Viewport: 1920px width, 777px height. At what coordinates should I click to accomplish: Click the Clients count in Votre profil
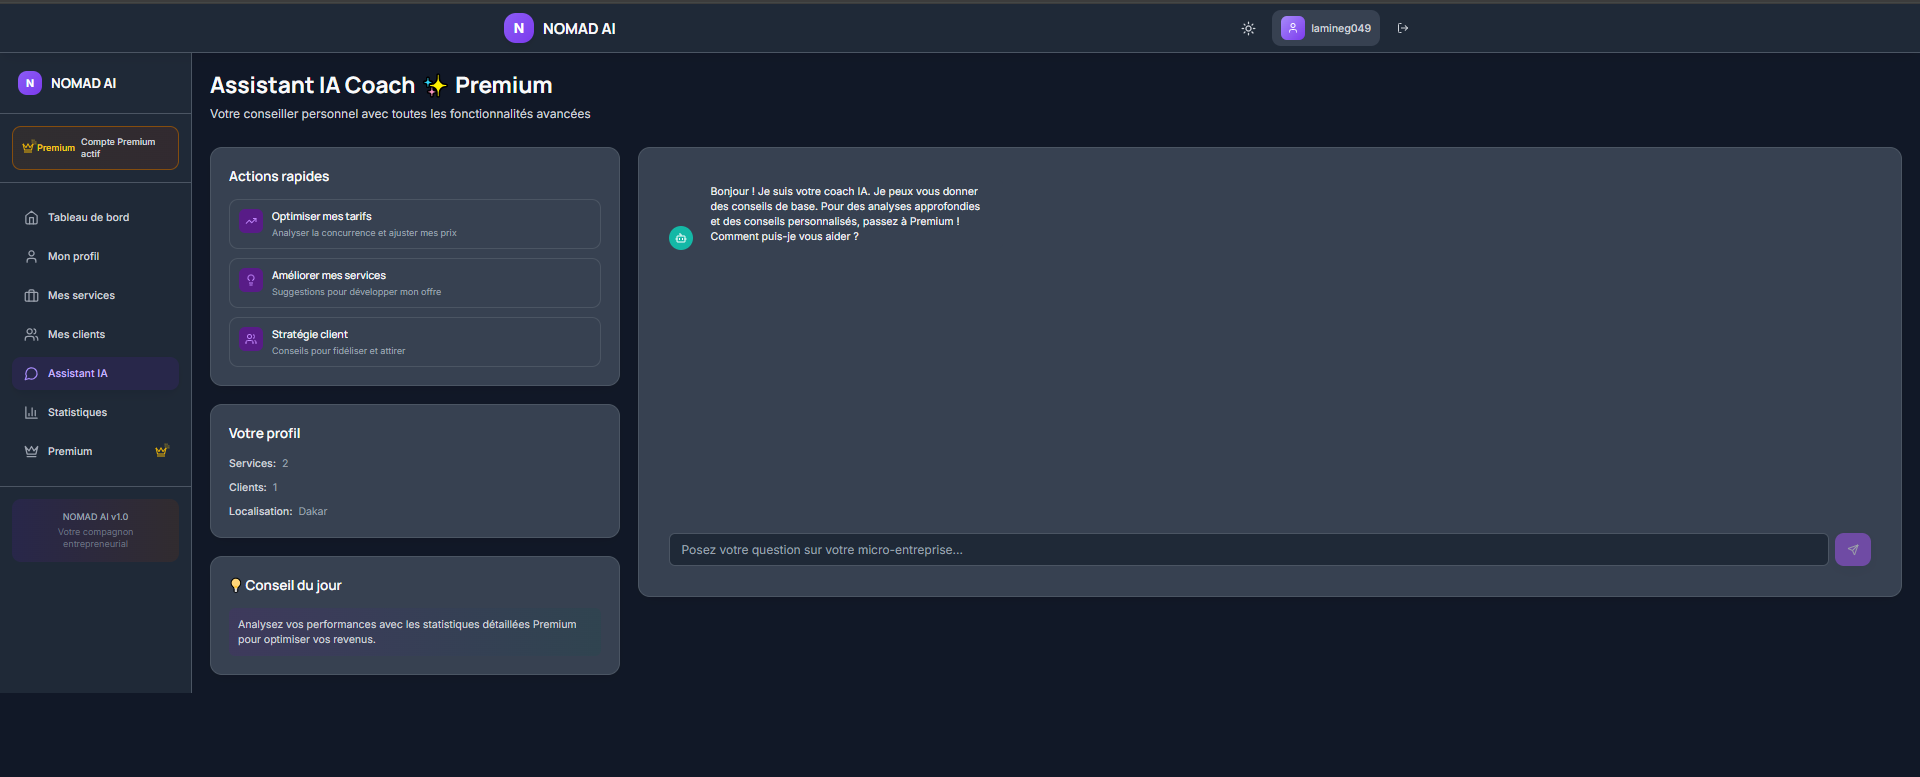pyautogui.click(x=275, y=487)
